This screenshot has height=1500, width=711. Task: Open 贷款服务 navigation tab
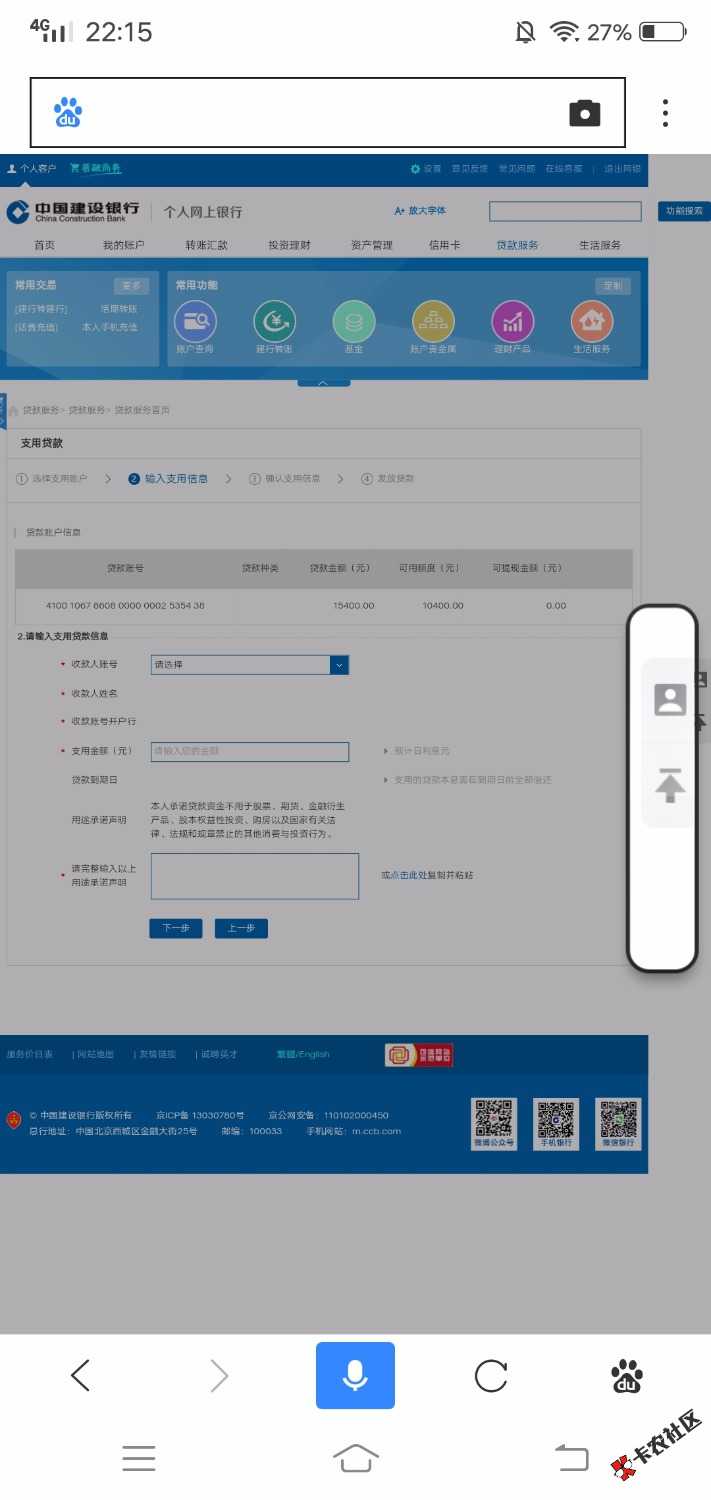tap(517, 245)
